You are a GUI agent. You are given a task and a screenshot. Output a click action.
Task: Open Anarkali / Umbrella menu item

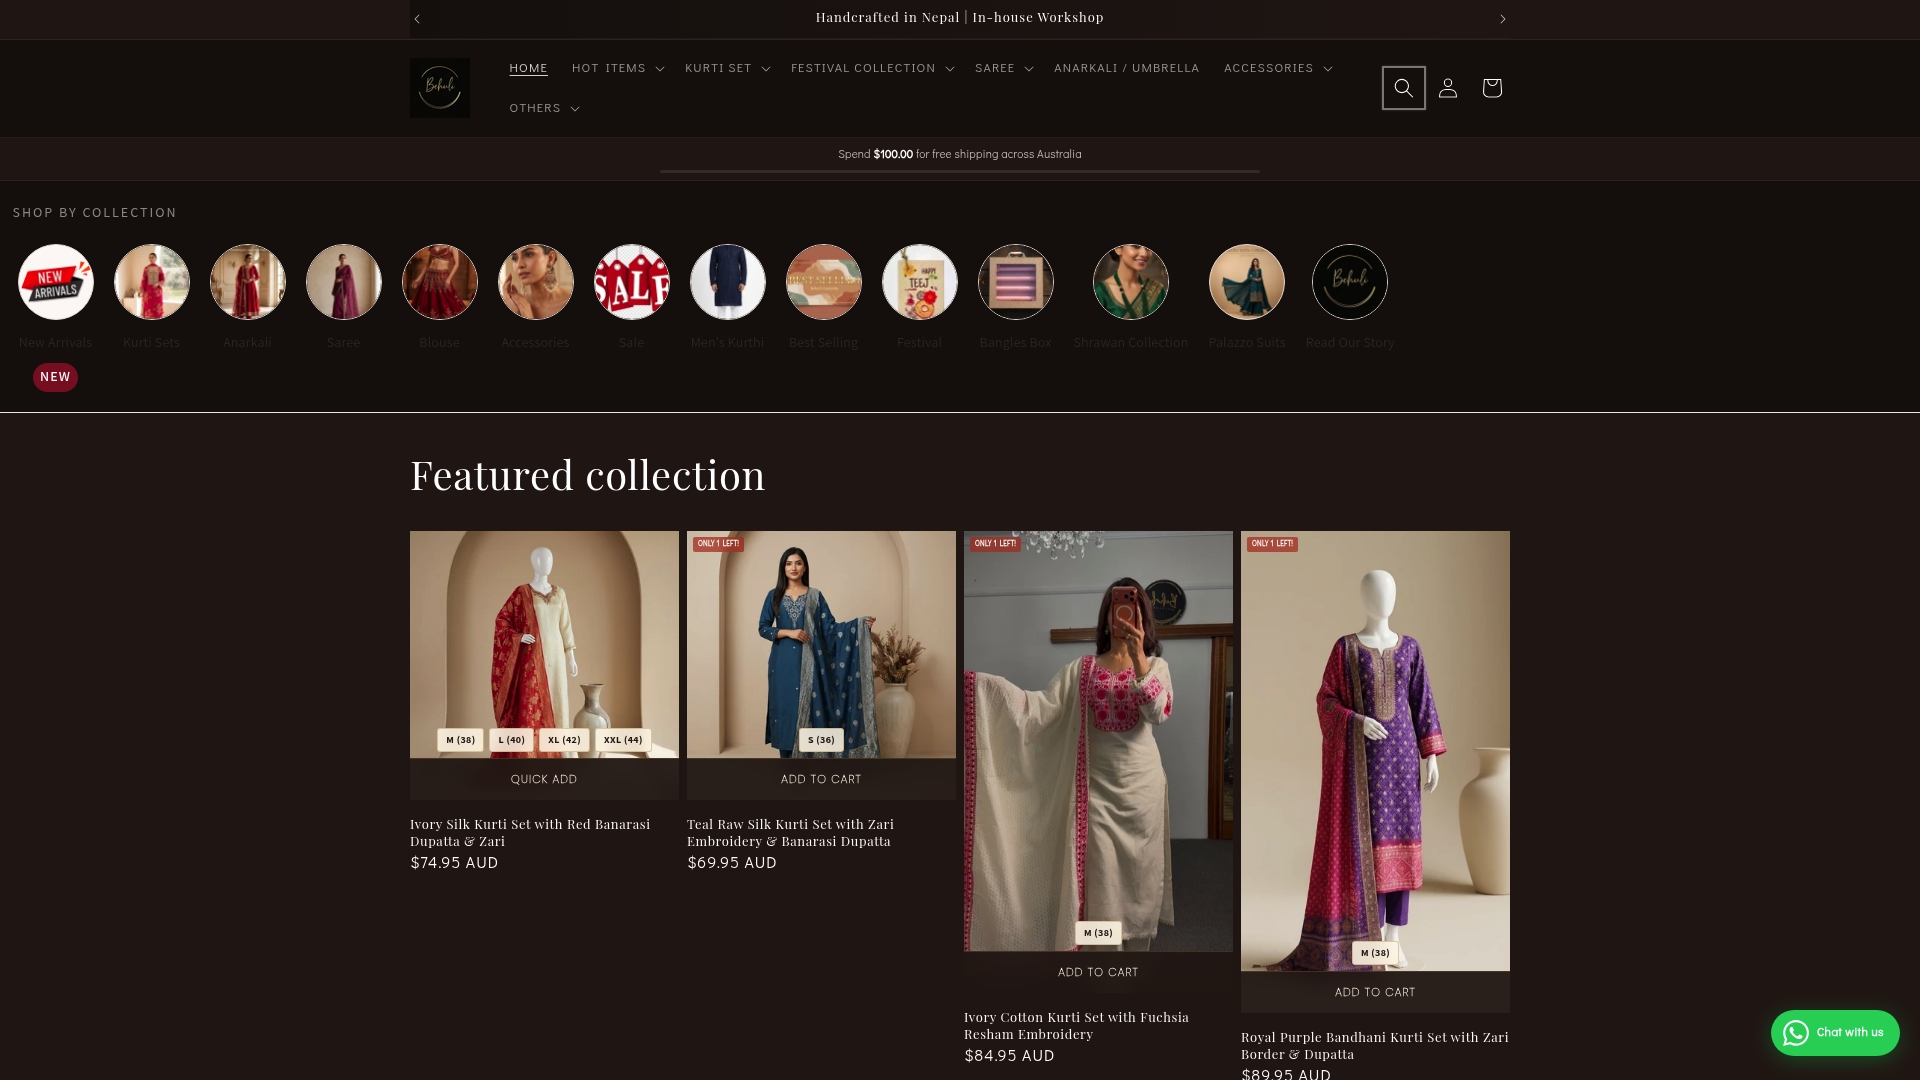tap(1126, 68)
